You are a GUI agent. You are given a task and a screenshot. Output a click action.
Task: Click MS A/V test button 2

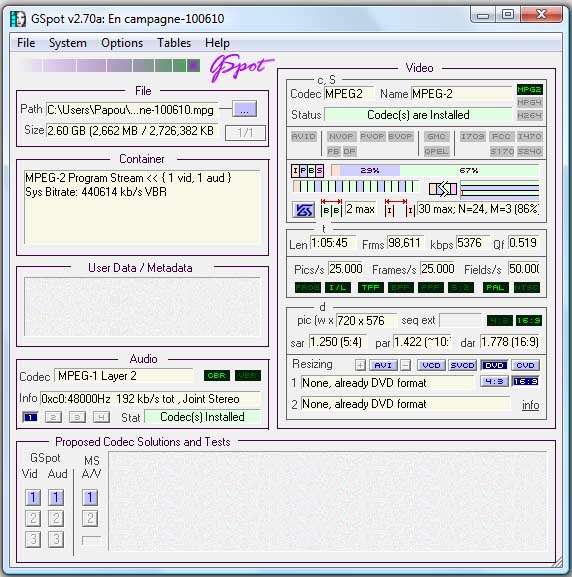tap(90, 518)
